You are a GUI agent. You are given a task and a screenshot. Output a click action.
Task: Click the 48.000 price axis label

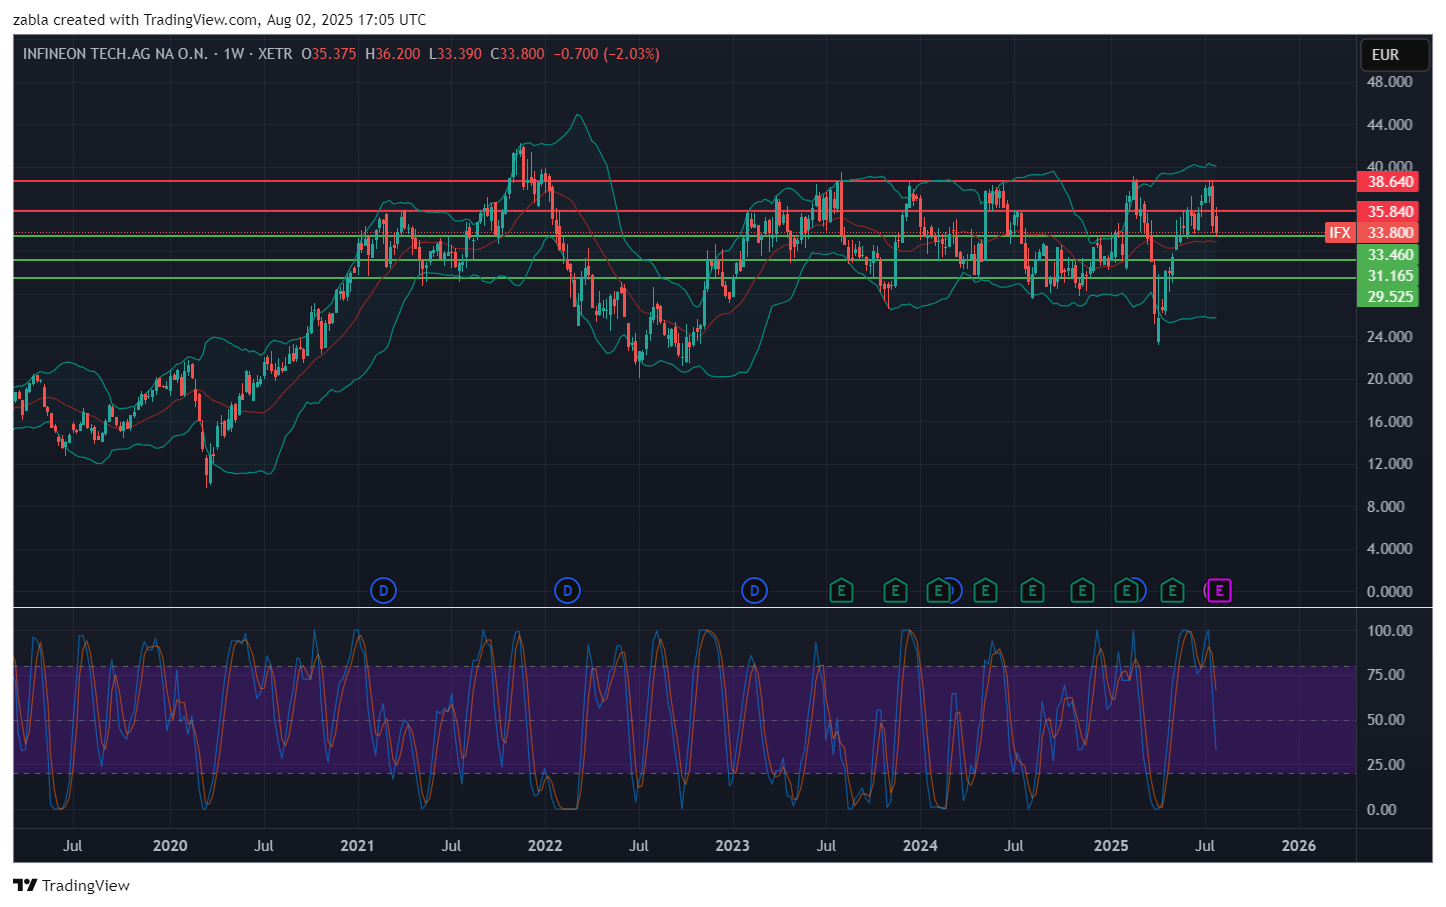1389,82
